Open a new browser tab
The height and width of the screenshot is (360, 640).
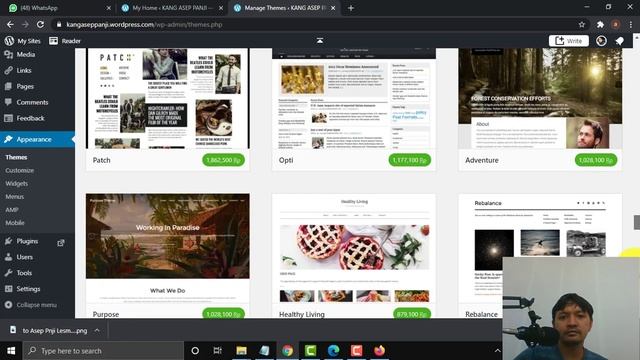coord(351,8)
